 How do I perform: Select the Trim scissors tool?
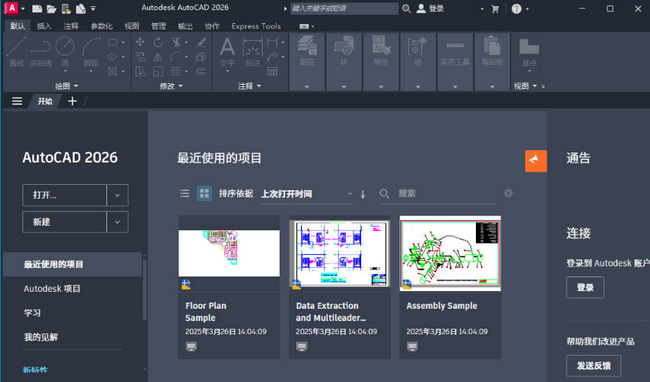click(176, 42)
